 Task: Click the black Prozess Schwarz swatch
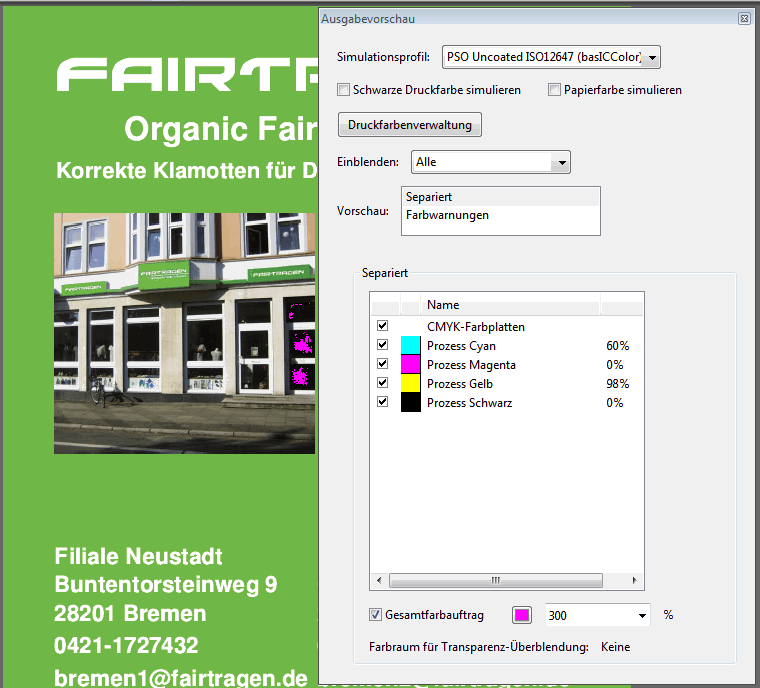[410, 403]
